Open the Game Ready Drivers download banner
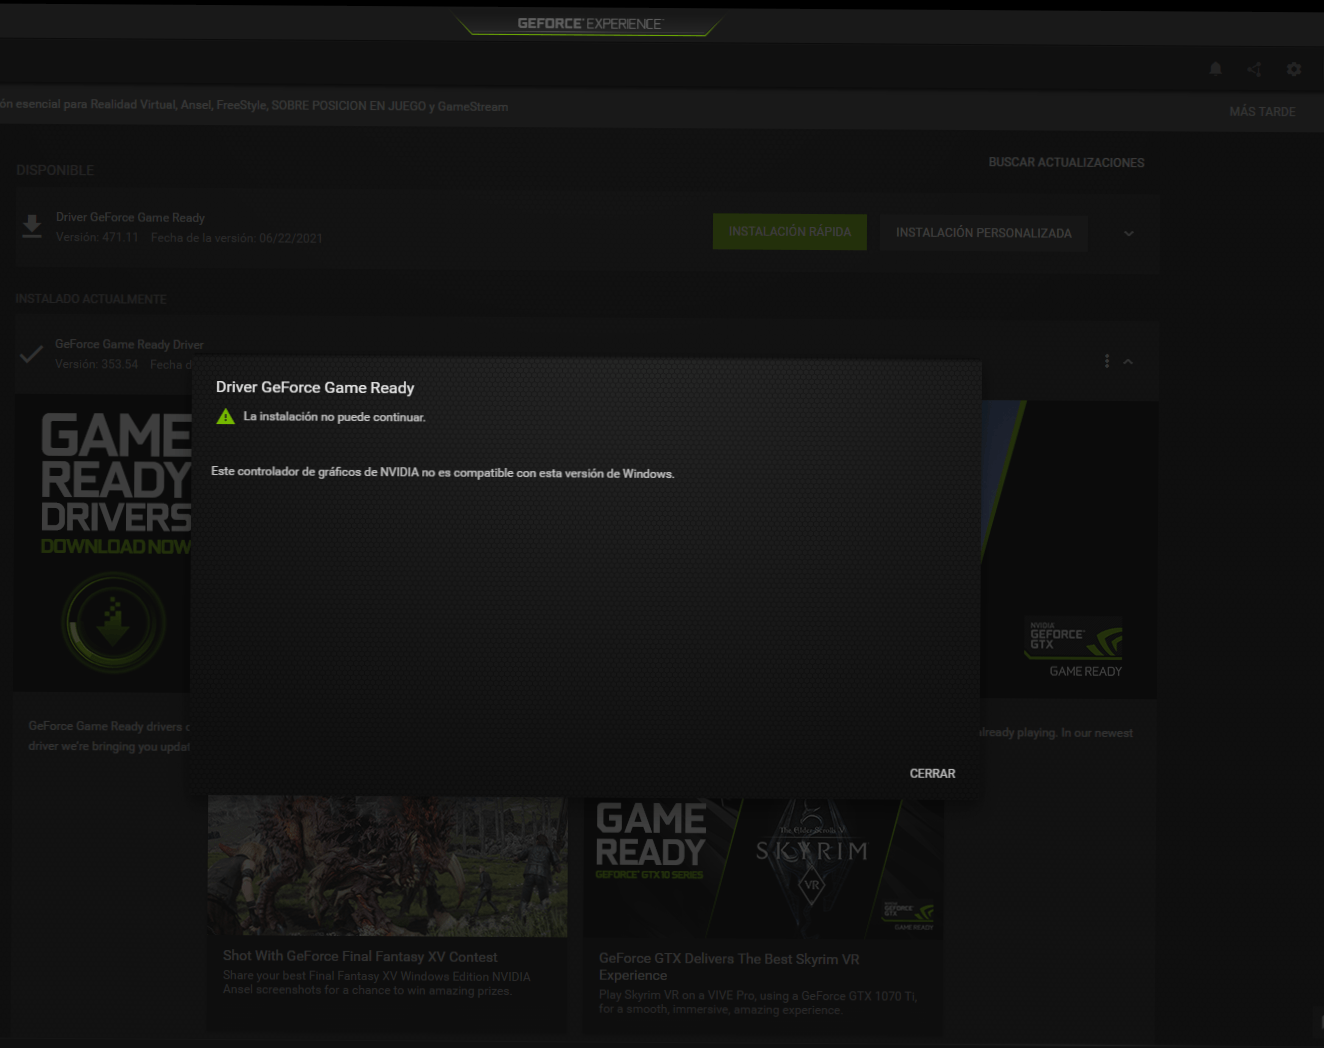 tap(103, 545)
